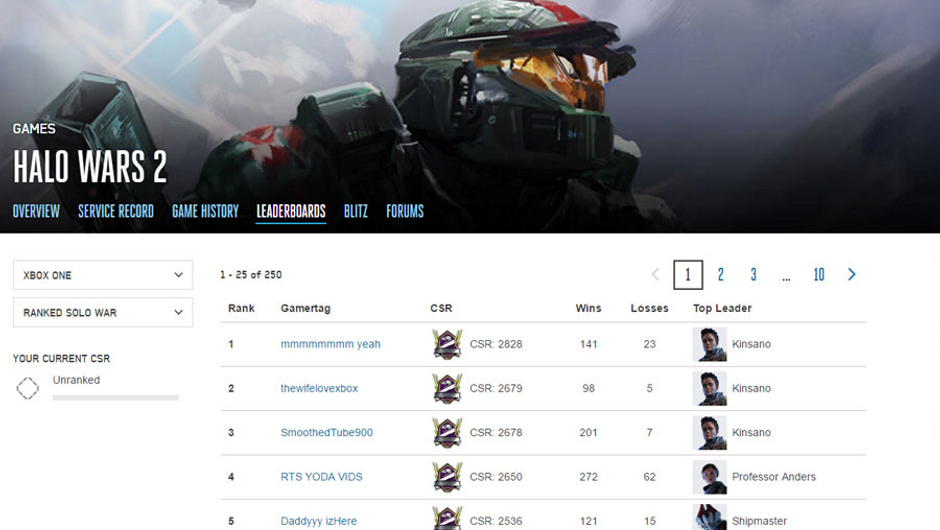The height and width of the screenshot is (530, 940).
Task: Click the previous page arrow
Action: 655,275
